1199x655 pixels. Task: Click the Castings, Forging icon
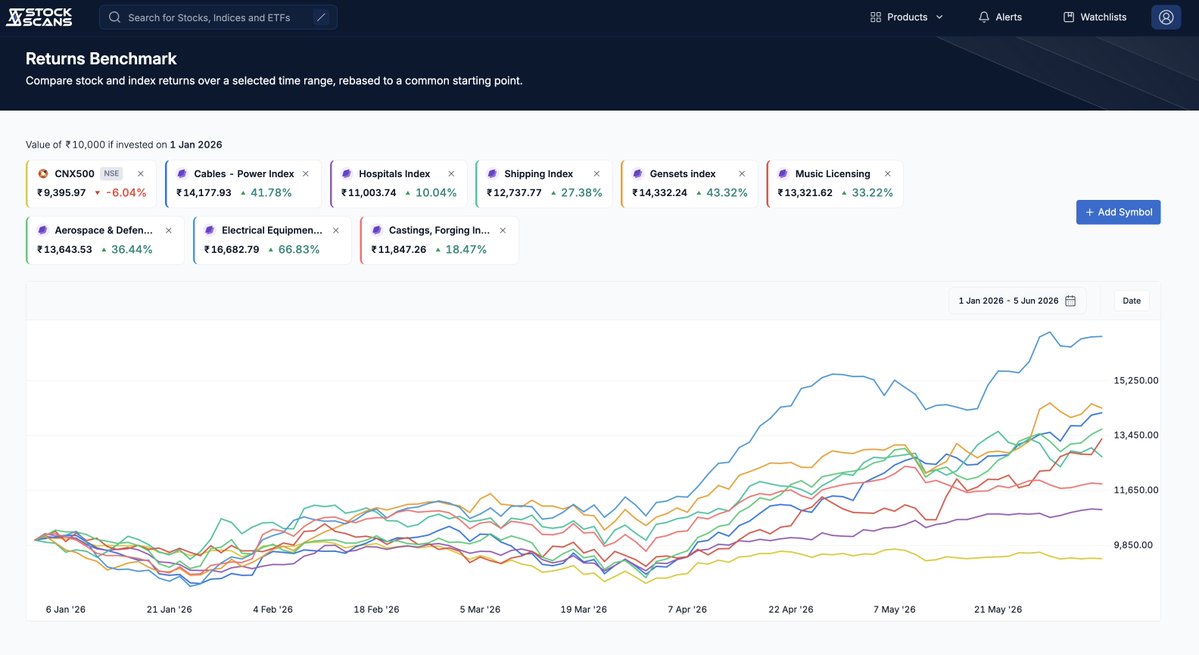tap(377, 230)
